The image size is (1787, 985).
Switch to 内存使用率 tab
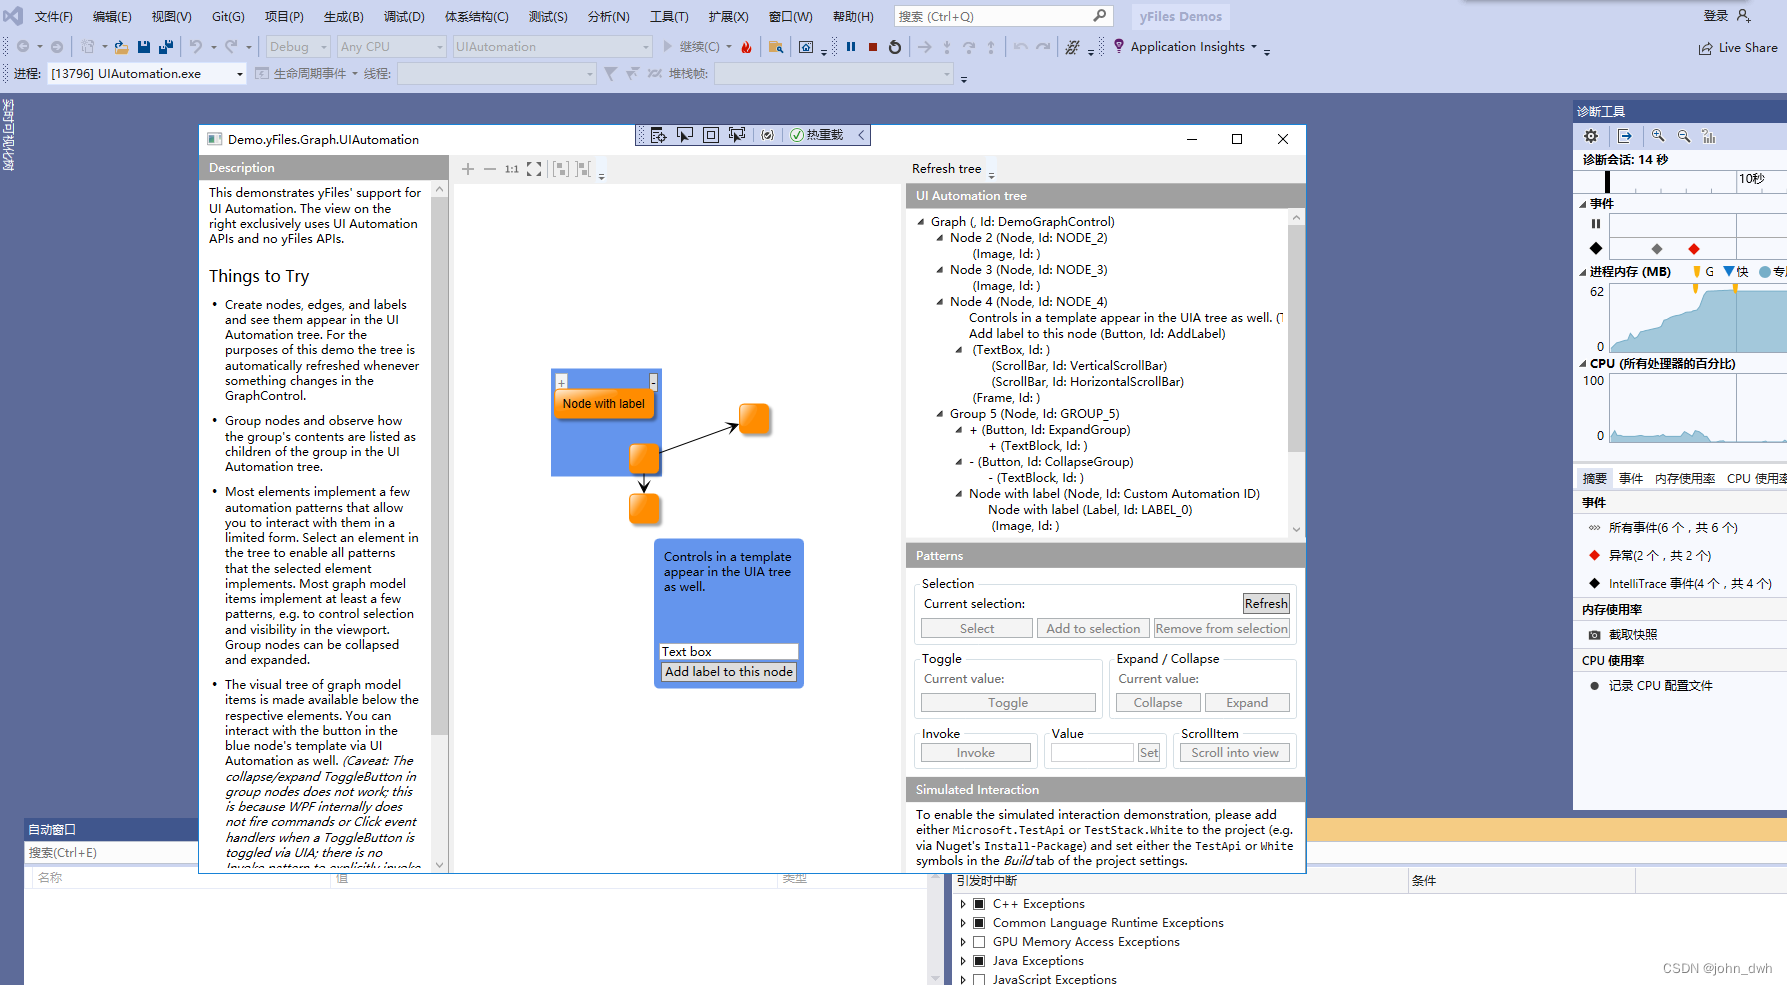[1685, 479]
